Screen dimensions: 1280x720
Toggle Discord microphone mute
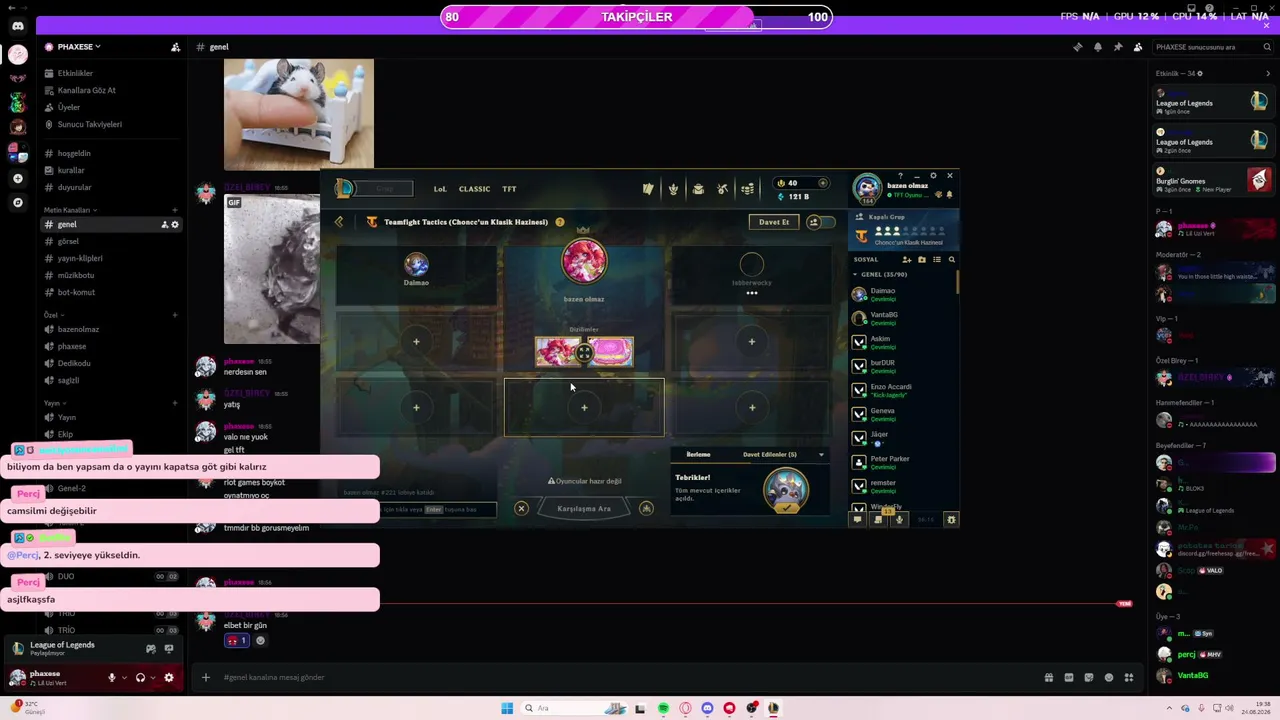(112, 677)
